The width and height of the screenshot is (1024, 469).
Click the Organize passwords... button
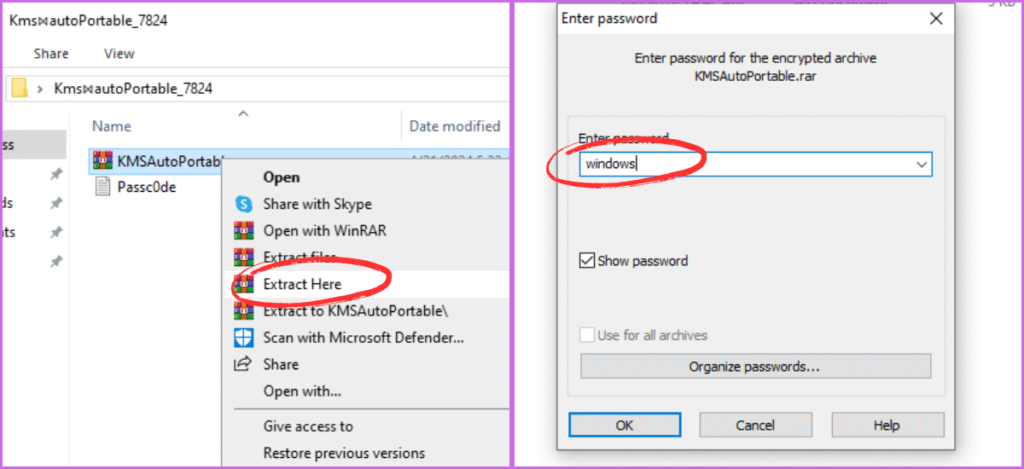point(755,366)
